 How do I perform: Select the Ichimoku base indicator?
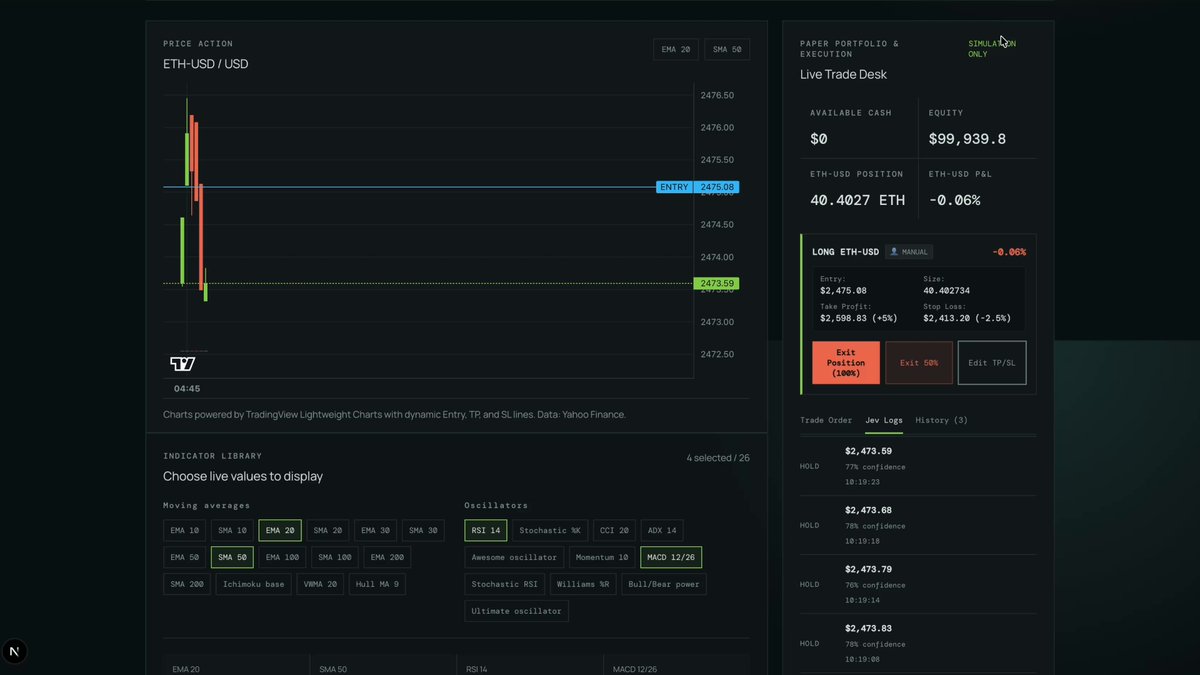254,584
